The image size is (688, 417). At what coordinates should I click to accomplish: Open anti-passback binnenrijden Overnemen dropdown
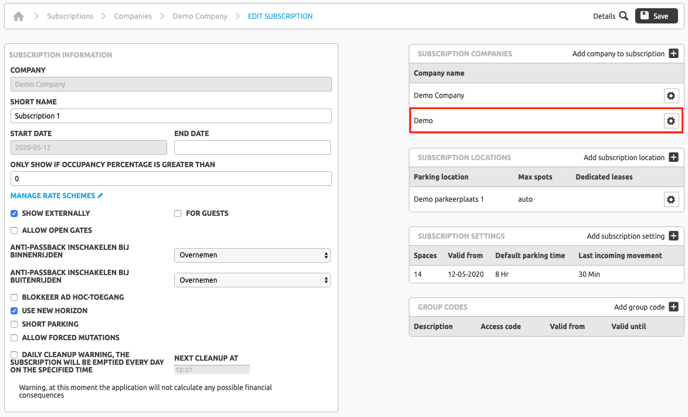[x=252, y=255]
